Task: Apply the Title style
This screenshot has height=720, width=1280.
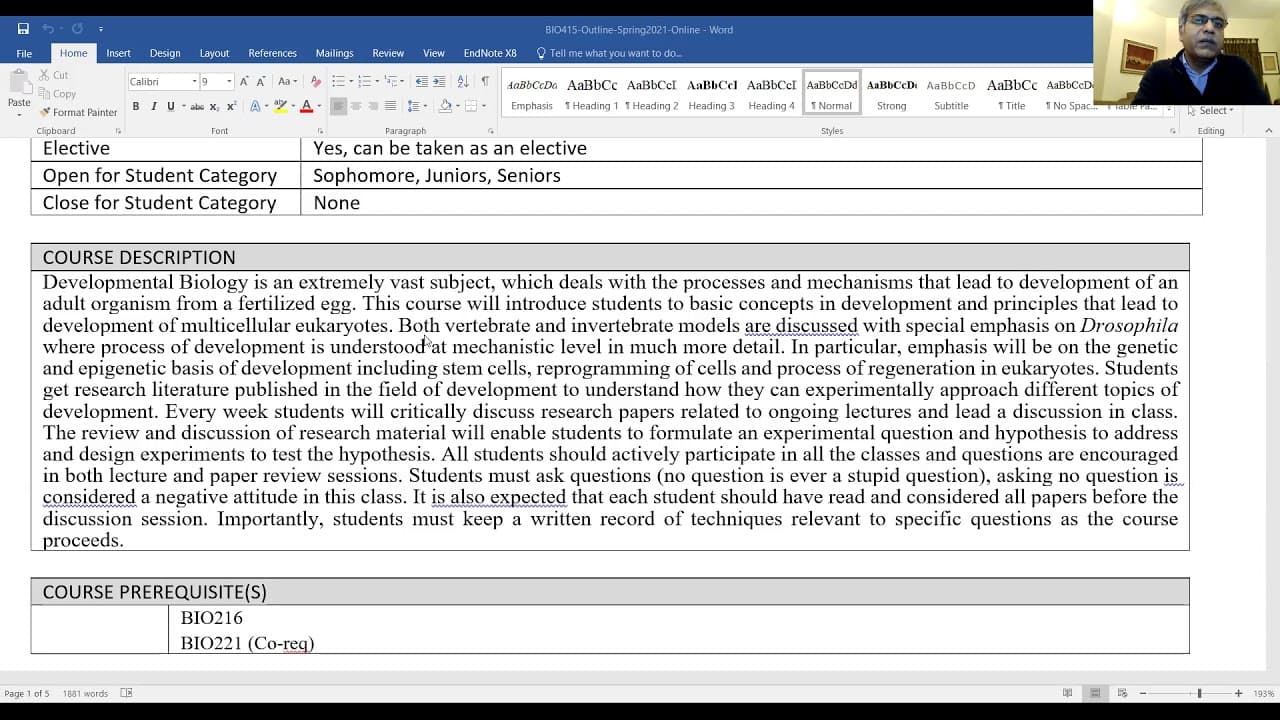Action: click(x=1011, y=94)
